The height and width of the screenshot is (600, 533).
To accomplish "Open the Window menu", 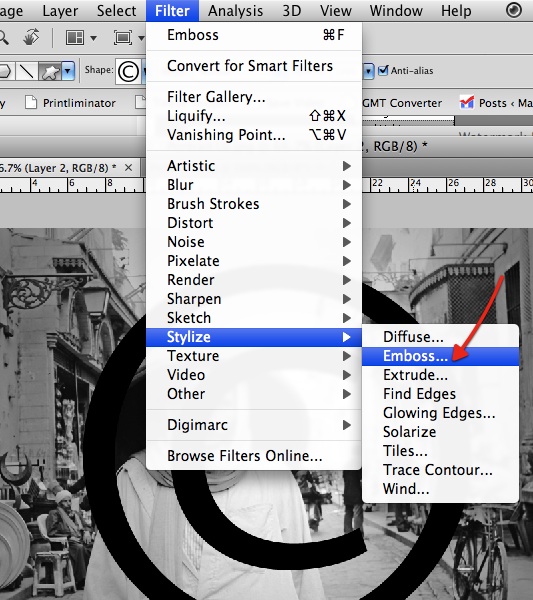I will [x=396, y=11].
